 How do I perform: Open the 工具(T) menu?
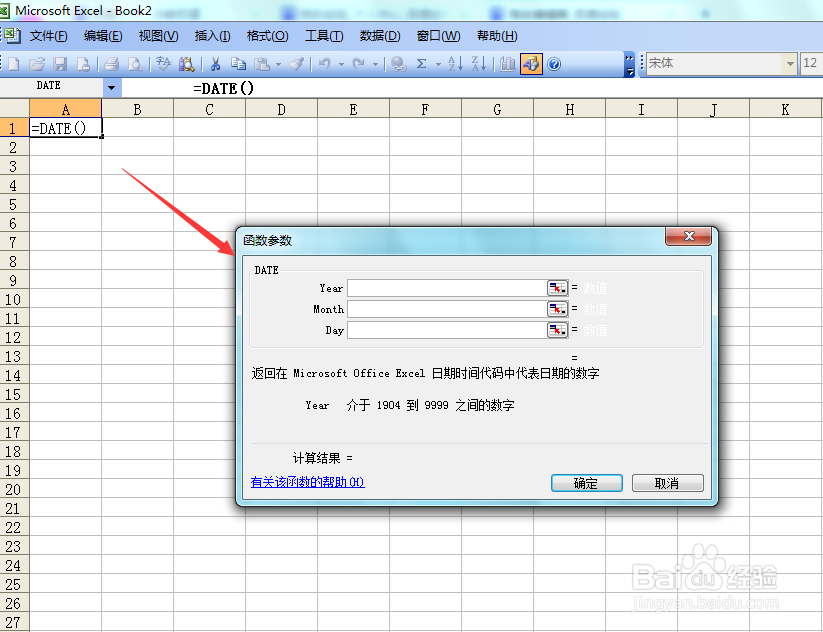(x=324, y=36)
